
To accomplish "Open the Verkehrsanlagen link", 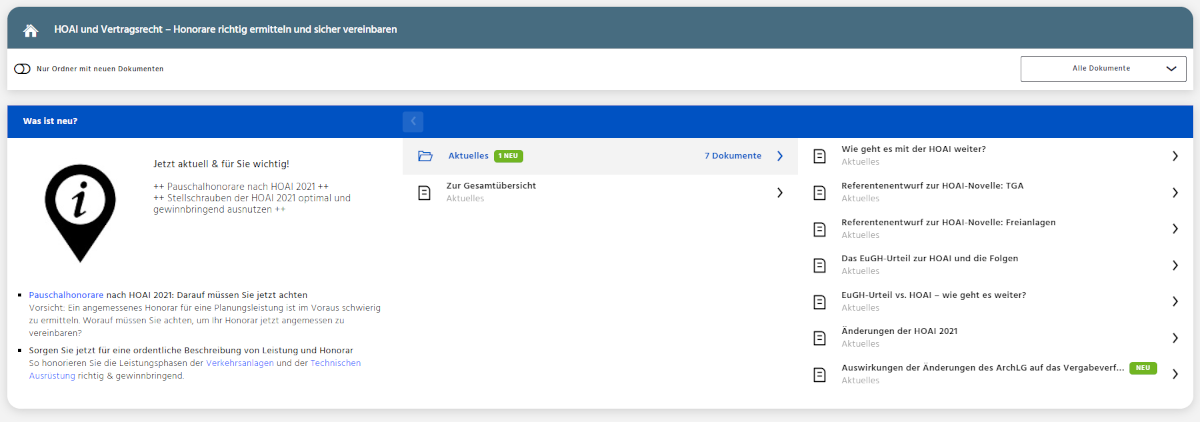I will click(x=254, y=363).
